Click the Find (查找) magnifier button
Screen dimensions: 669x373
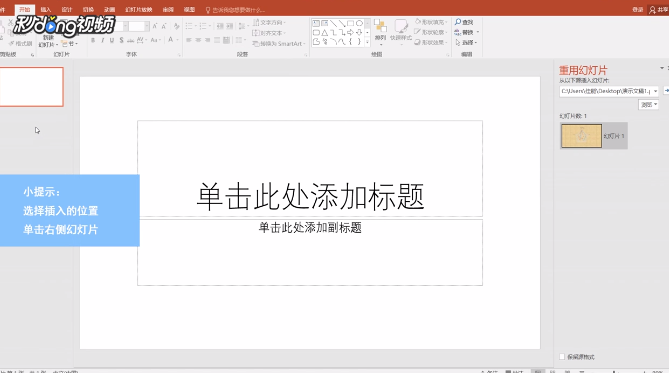[x=464, y=22]
